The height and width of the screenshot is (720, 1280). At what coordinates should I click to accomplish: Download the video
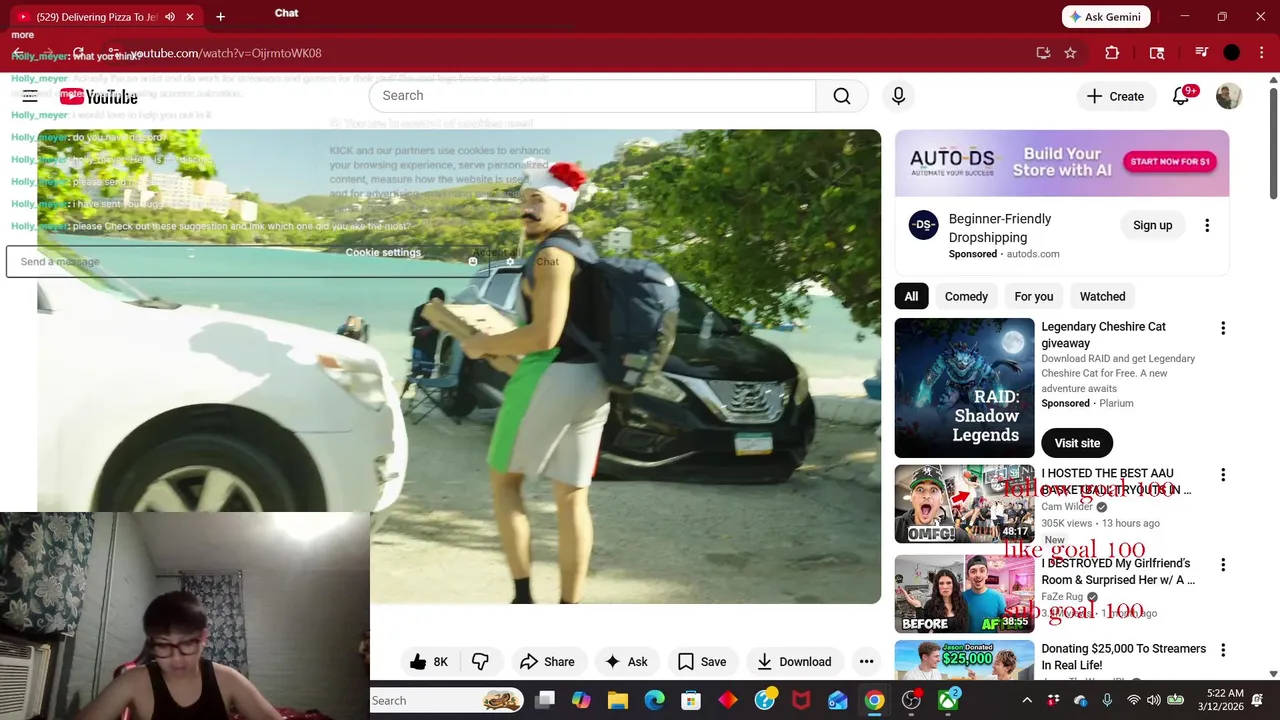pos(795,662)
